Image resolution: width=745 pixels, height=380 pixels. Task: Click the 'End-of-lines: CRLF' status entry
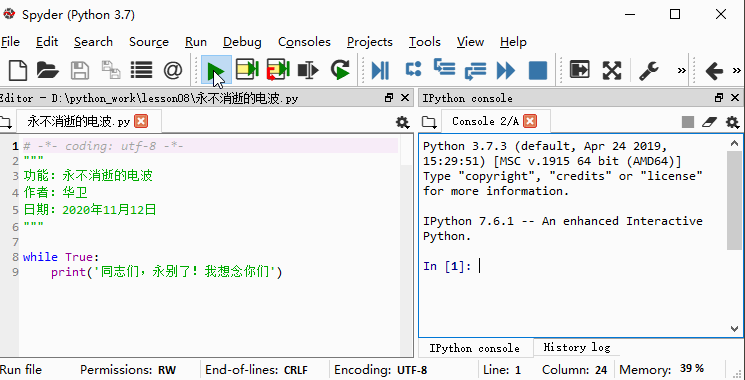pos(257,370)
